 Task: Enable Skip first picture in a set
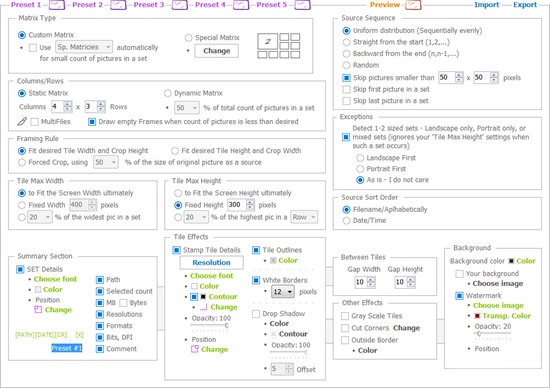pyautogui.click(x=346, y=89)
